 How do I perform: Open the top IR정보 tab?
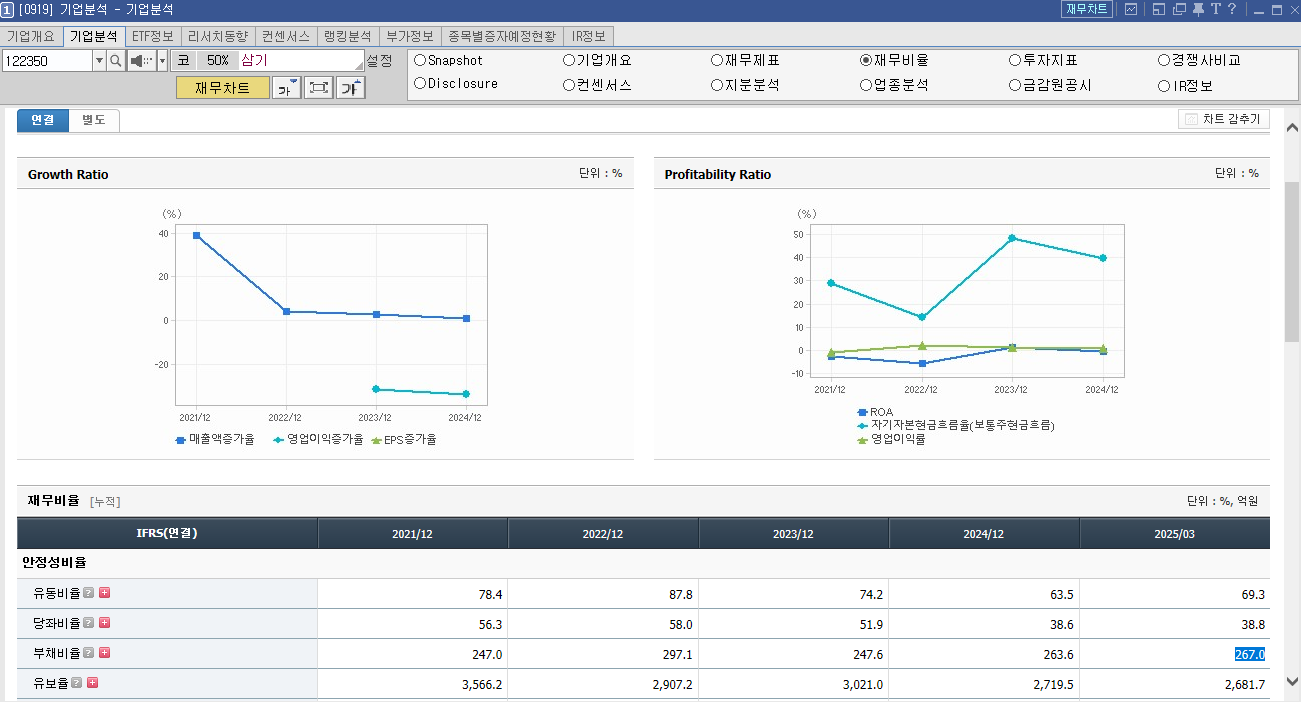589,36
